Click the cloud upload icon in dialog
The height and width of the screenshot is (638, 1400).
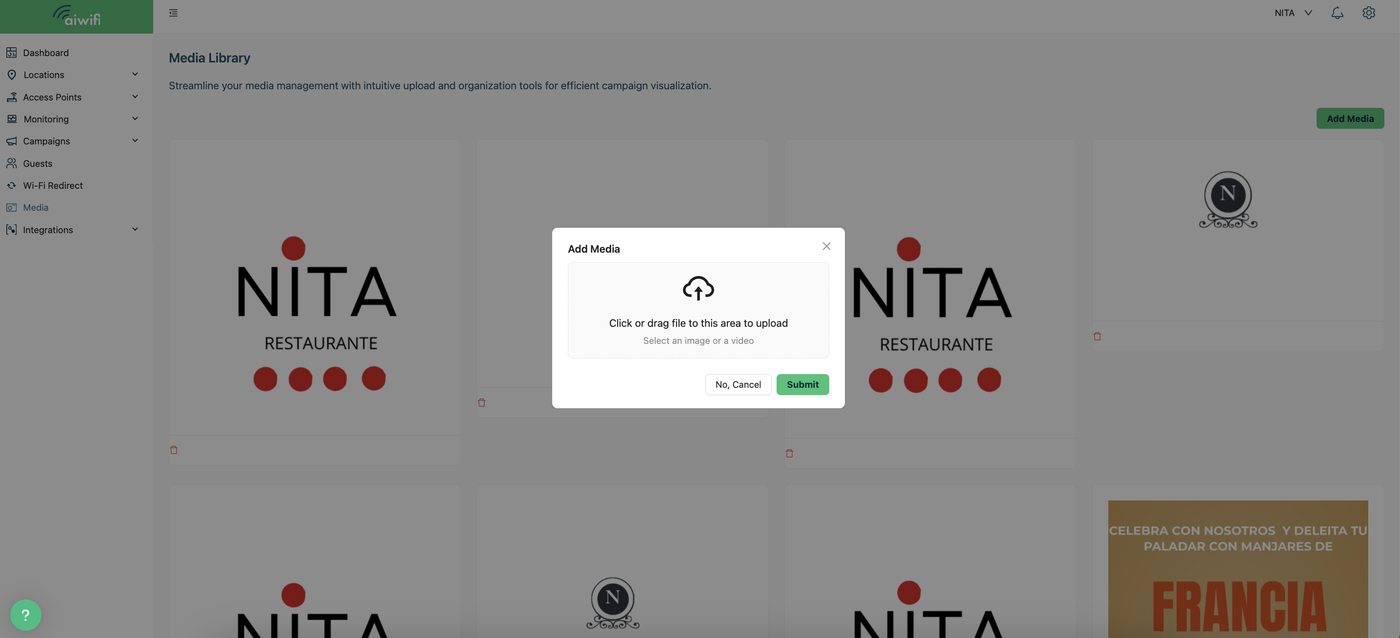click(698, 288)
